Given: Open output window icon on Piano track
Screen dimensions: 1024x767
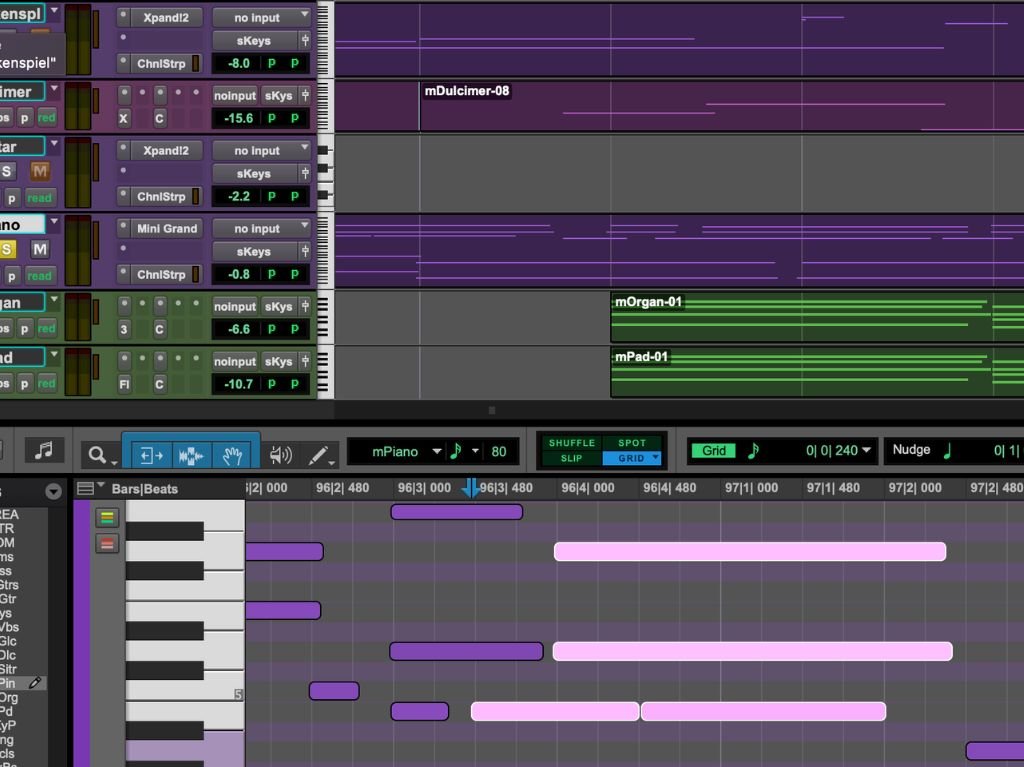Looking at the screenshot, I should point(305,252).
